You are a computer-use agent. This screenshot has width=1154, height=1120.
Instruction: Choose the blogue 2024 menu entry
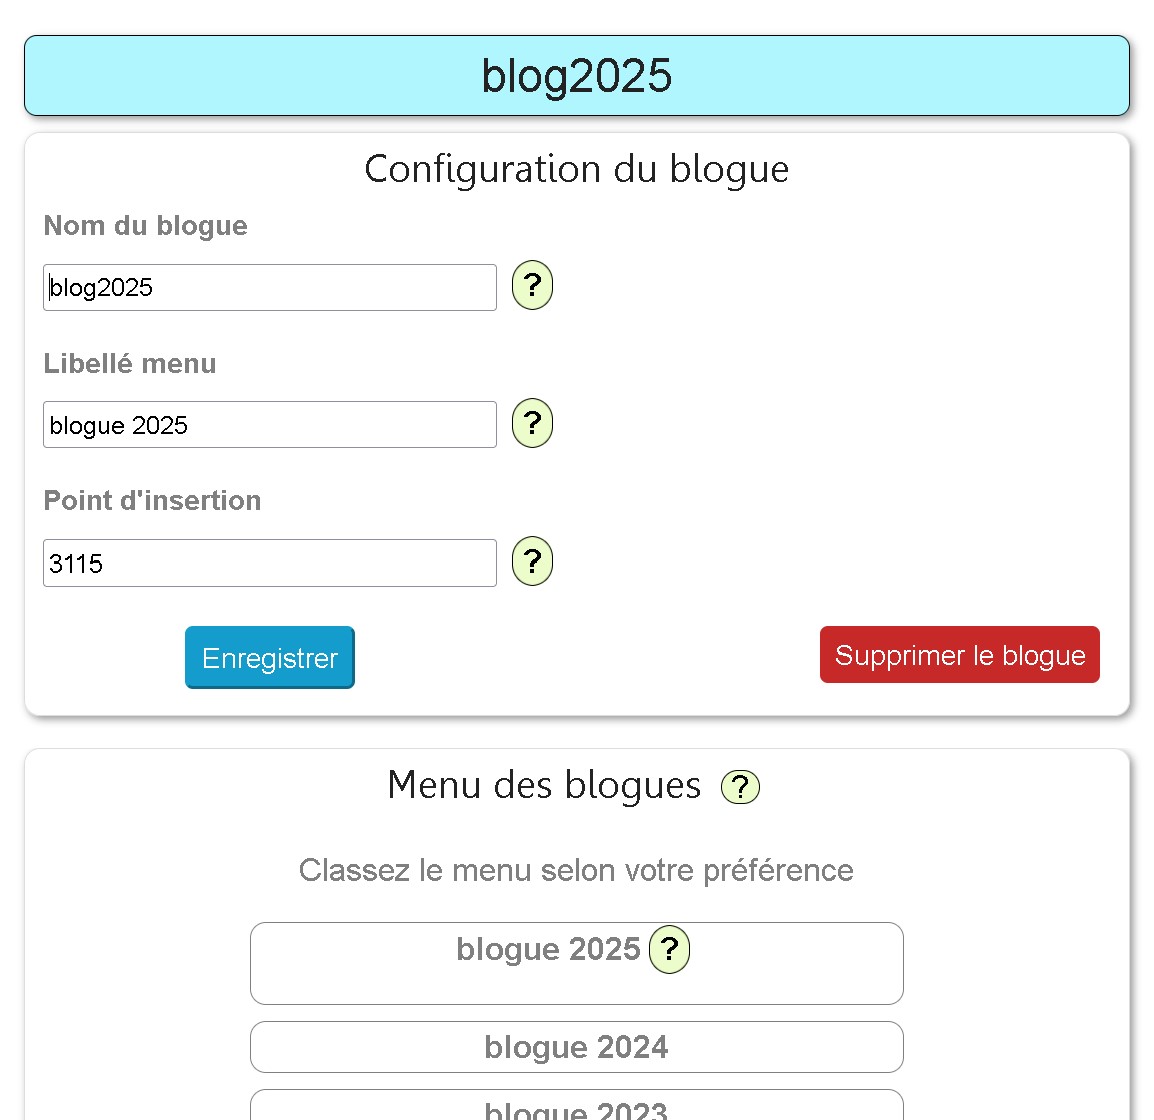(576, 1047)
